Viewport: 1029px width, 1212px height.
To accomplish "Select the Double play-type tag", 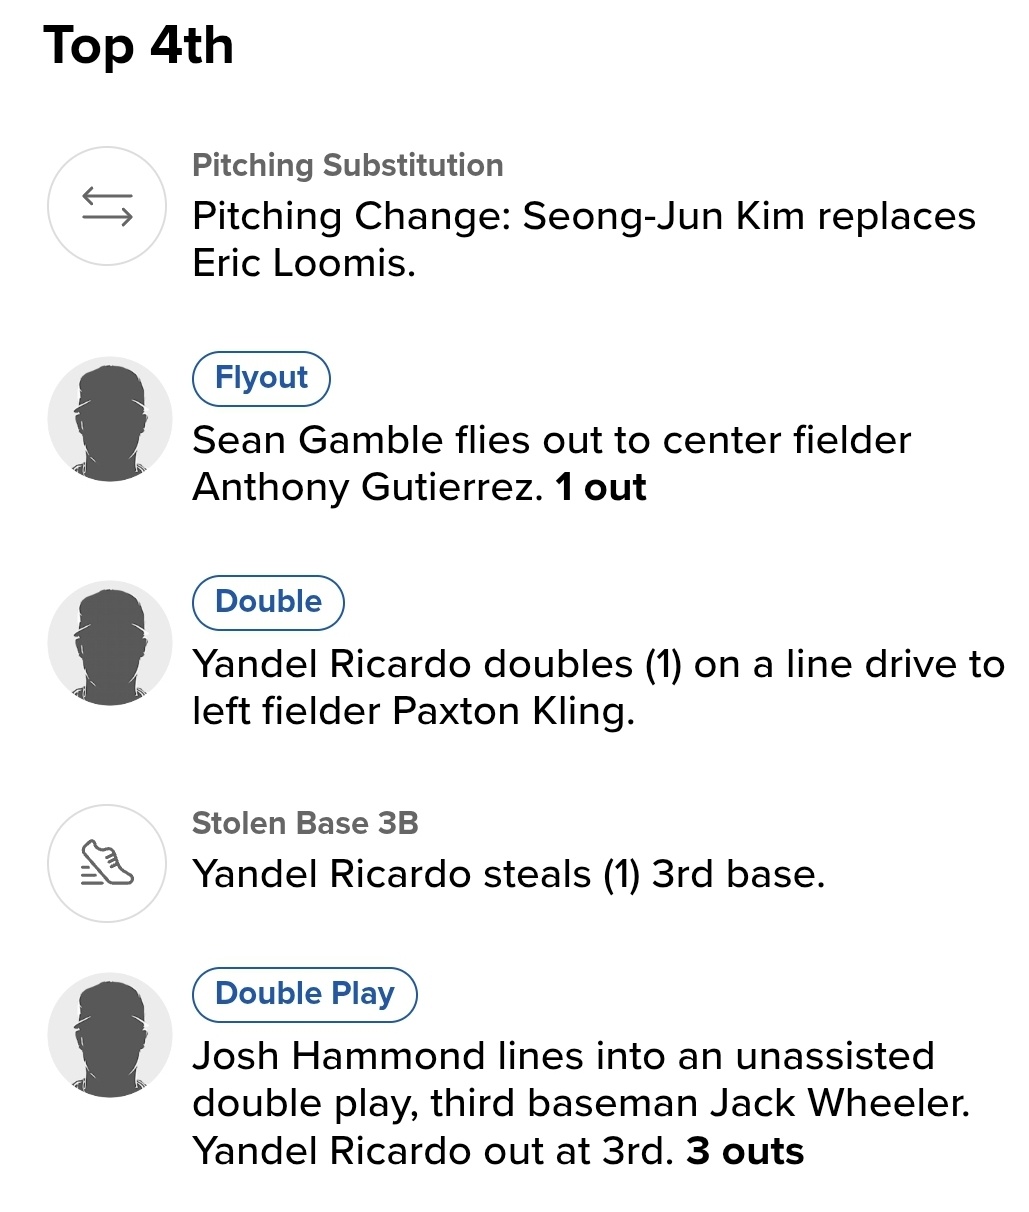I will click(268, 602).
